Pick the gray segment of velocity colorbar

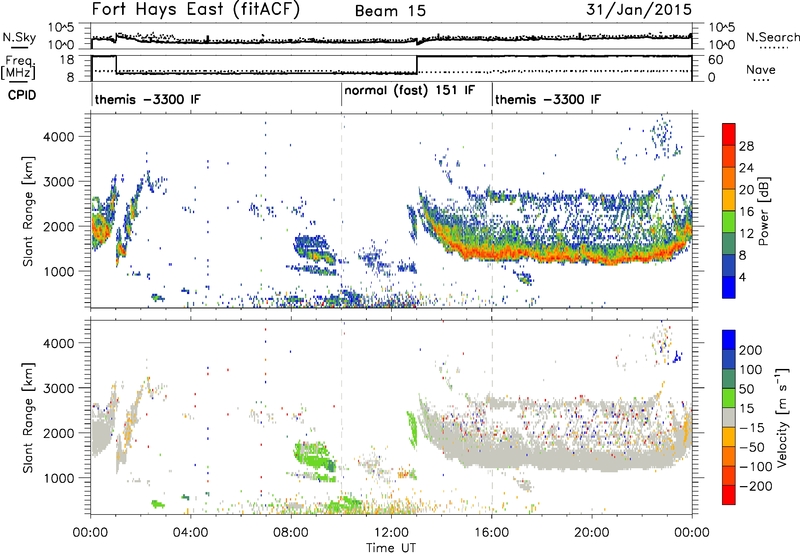tap(729, 417)
